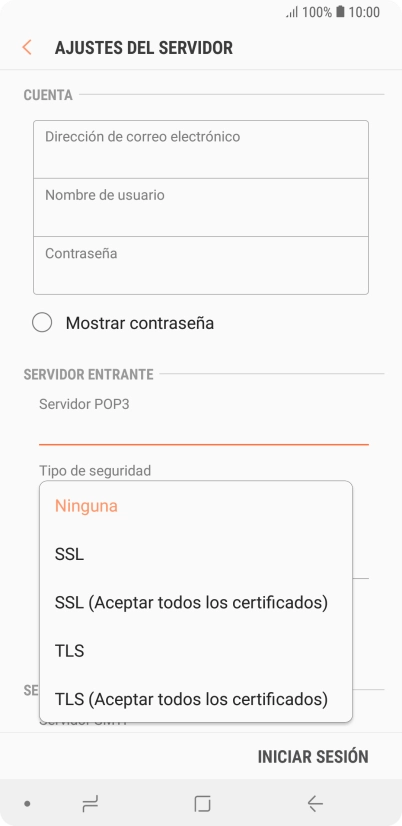
Task: Select Ninguna security option
Action: pos(196,506)
